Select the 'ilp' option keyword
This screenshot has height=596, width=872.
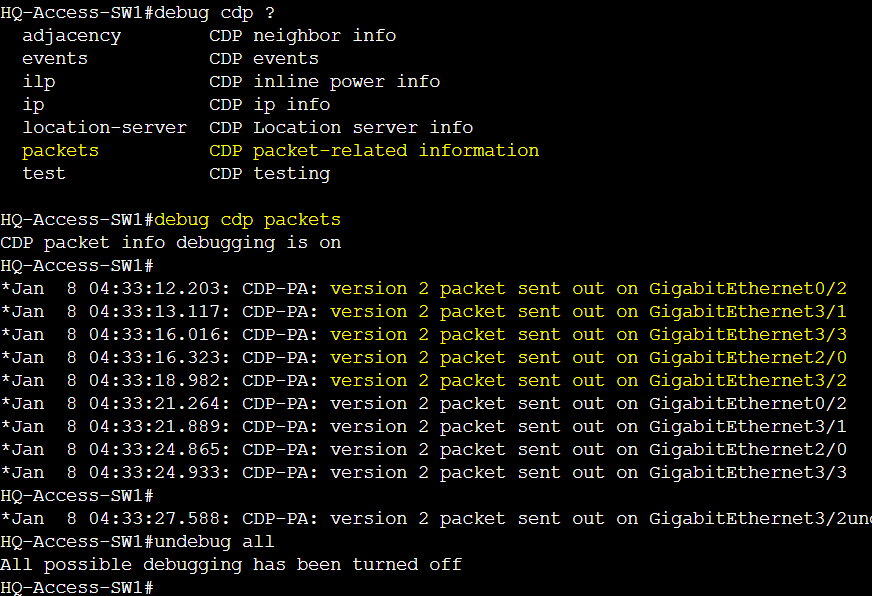(39, 82)
